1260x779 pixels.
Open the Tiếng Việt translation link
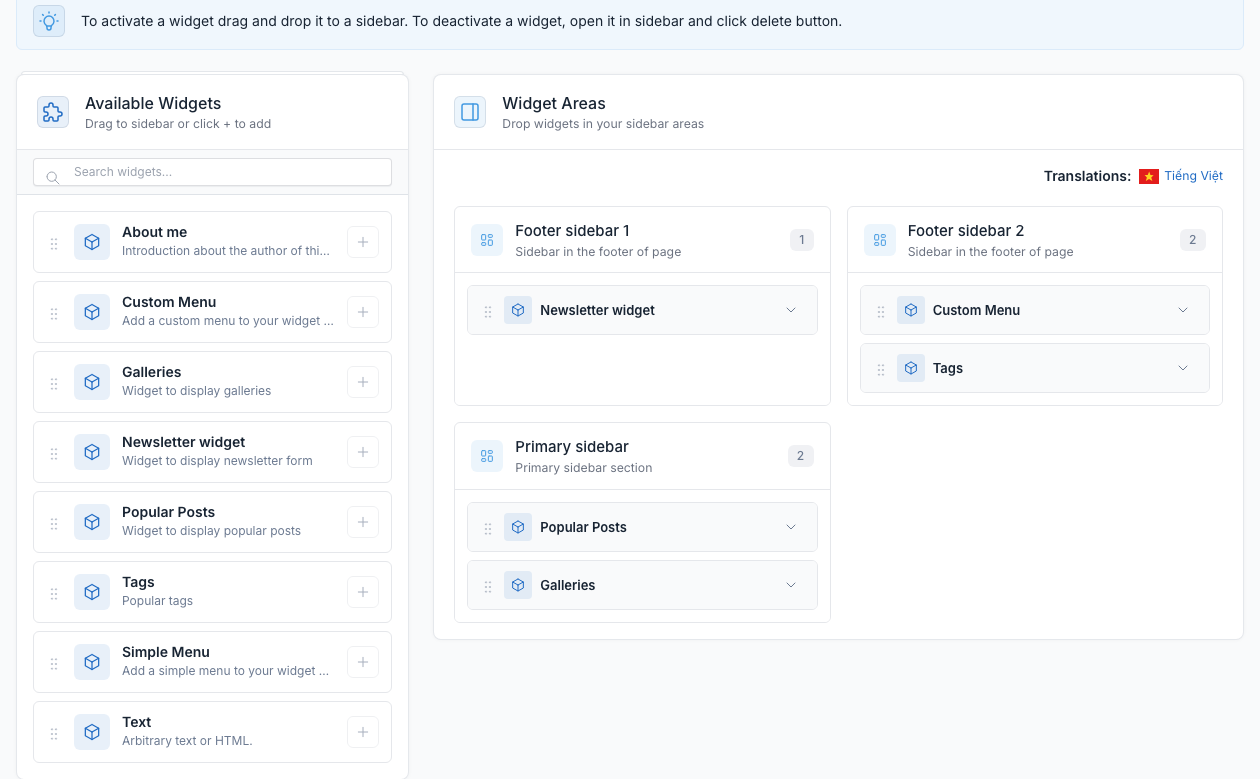tap(1193, 176)
